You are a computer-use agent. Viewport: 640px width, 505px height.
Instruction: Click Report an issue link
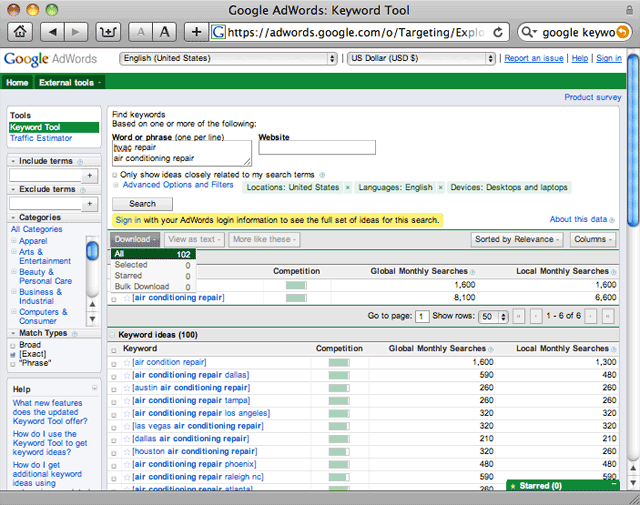point(533,58)
